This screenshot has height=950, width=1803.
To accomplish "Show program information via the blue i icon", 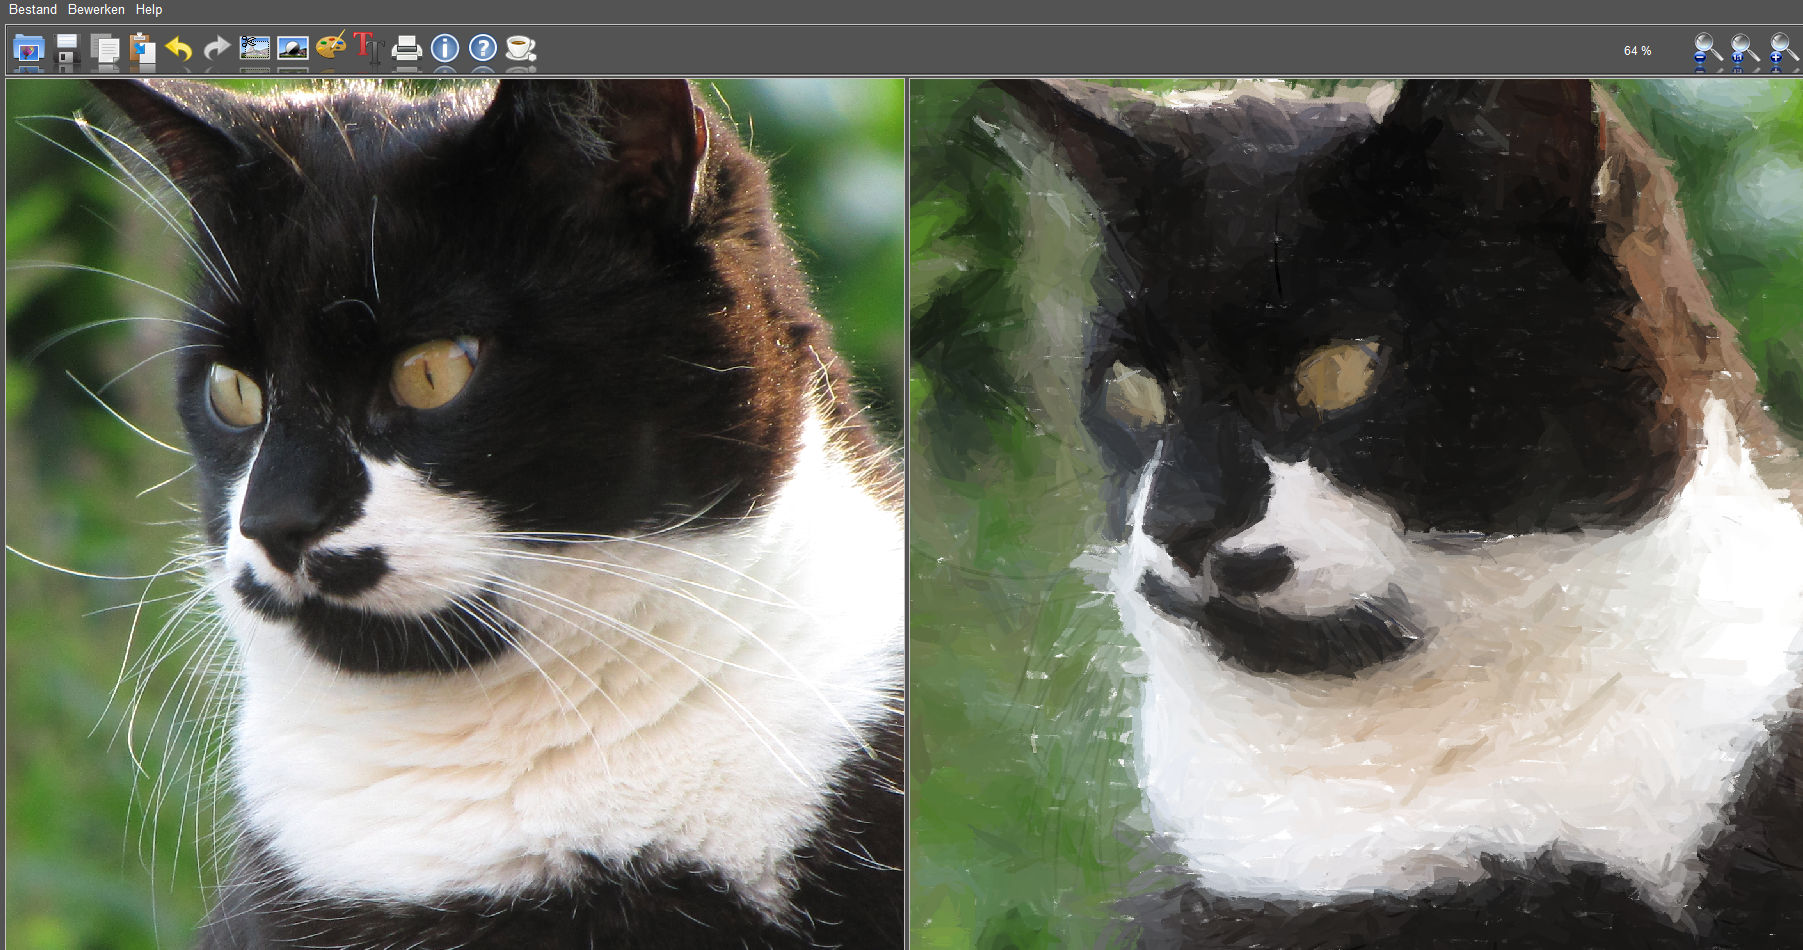I will (445, 48).
